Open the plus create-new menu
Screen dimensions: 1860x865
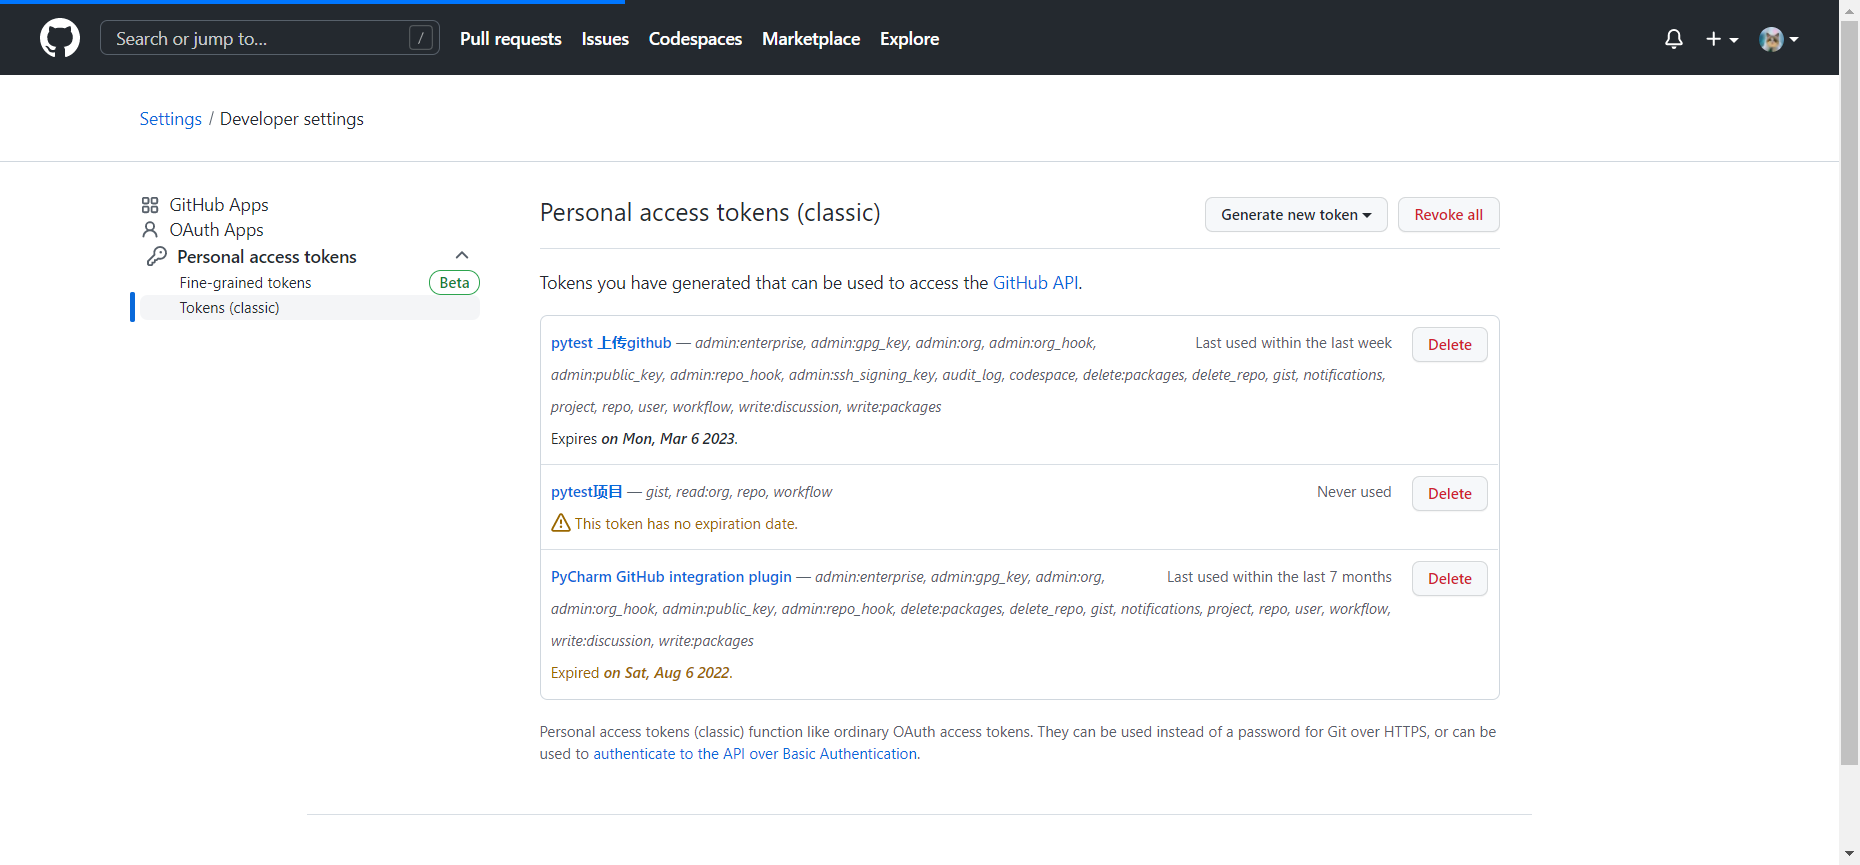pyautogui.click(x=1722, y=39)
